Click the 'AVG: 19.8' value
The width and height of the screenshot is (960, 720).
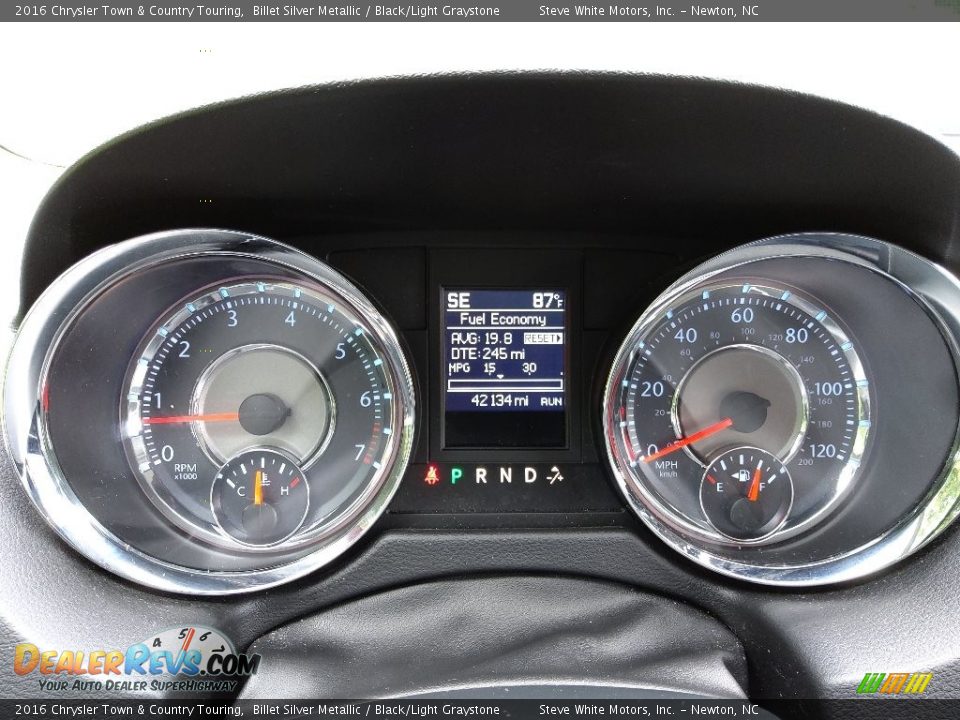point(481,339)
